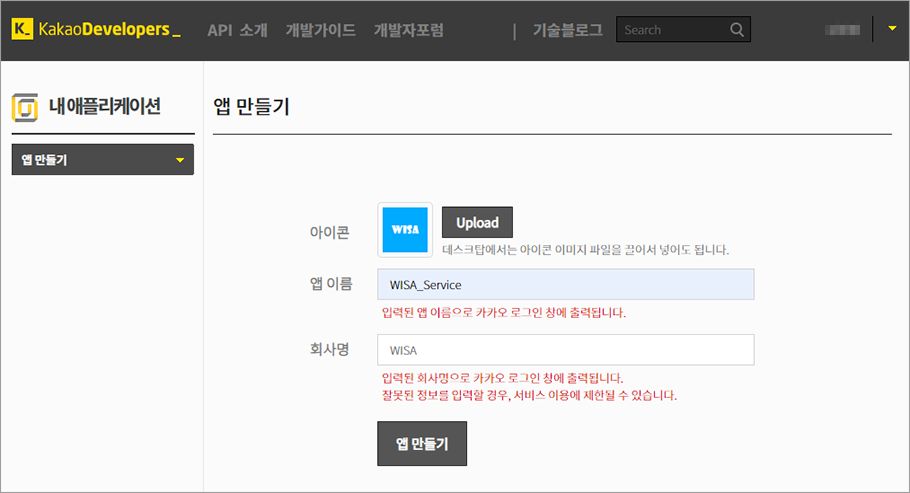Open the account dropdown arrow in header
This screenshot has width=910, height=493.
click(x=892, y=28)
